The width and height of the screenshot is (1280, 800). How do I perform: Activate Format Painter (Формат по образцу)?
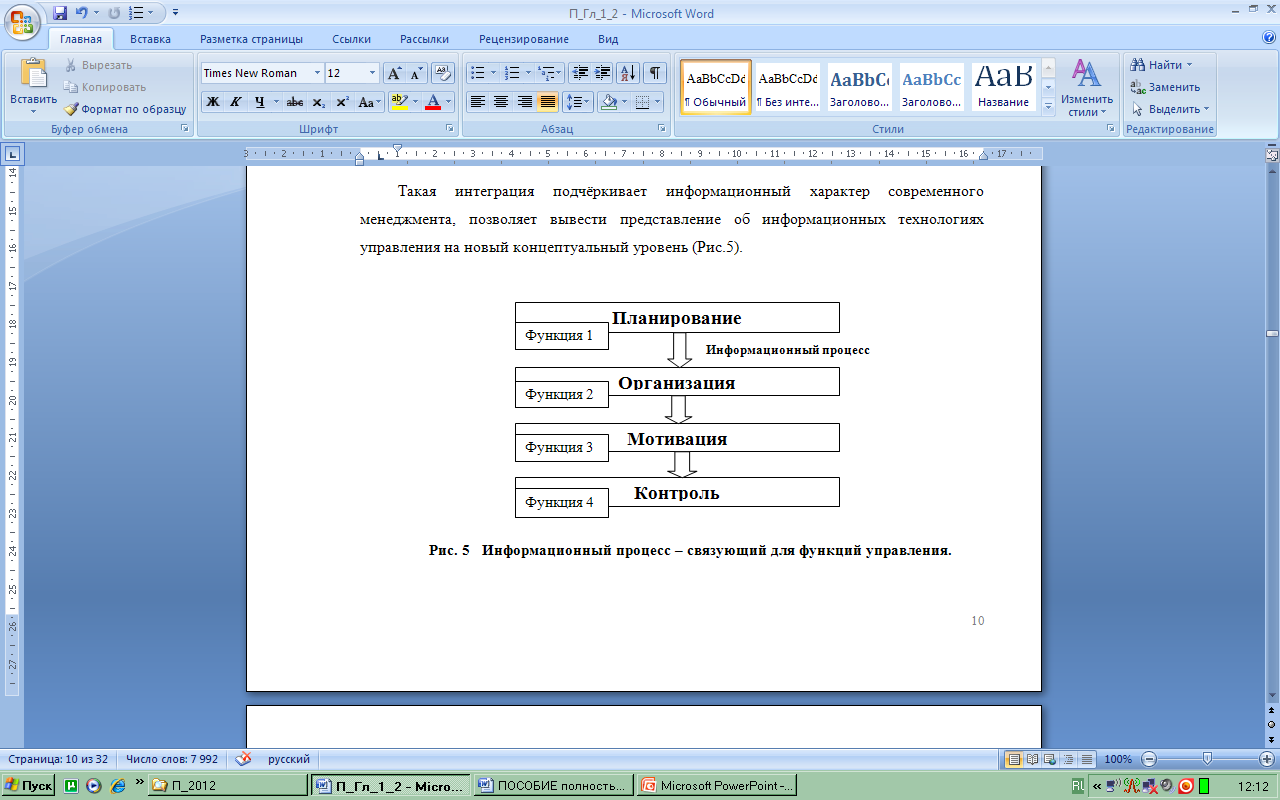125,109
